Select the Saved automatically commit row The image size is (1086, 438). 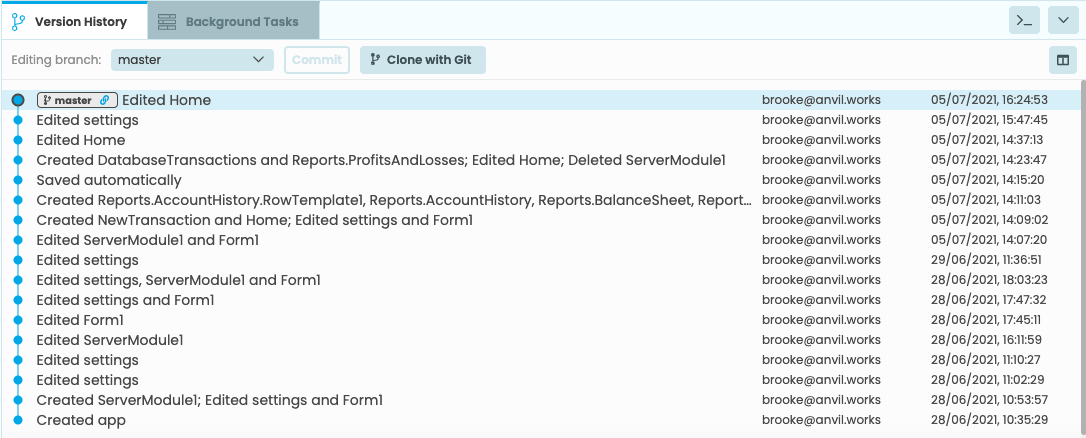click(109, 180)
